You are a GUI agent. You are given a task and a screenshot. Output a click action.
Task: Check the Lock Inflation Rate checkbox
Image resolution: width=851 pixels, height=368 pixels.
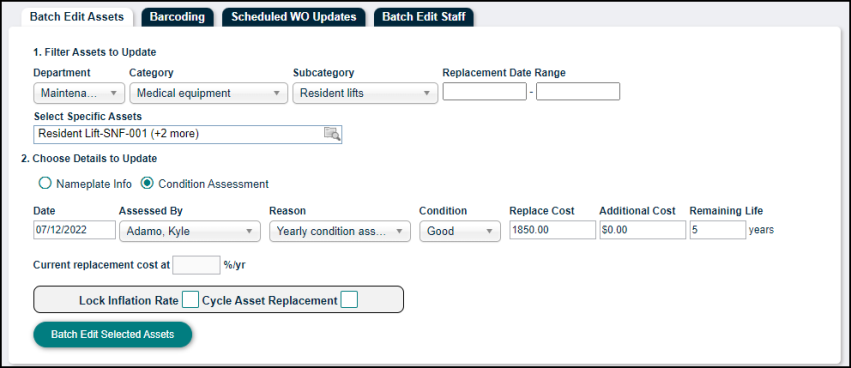click(x=190, y=300)
